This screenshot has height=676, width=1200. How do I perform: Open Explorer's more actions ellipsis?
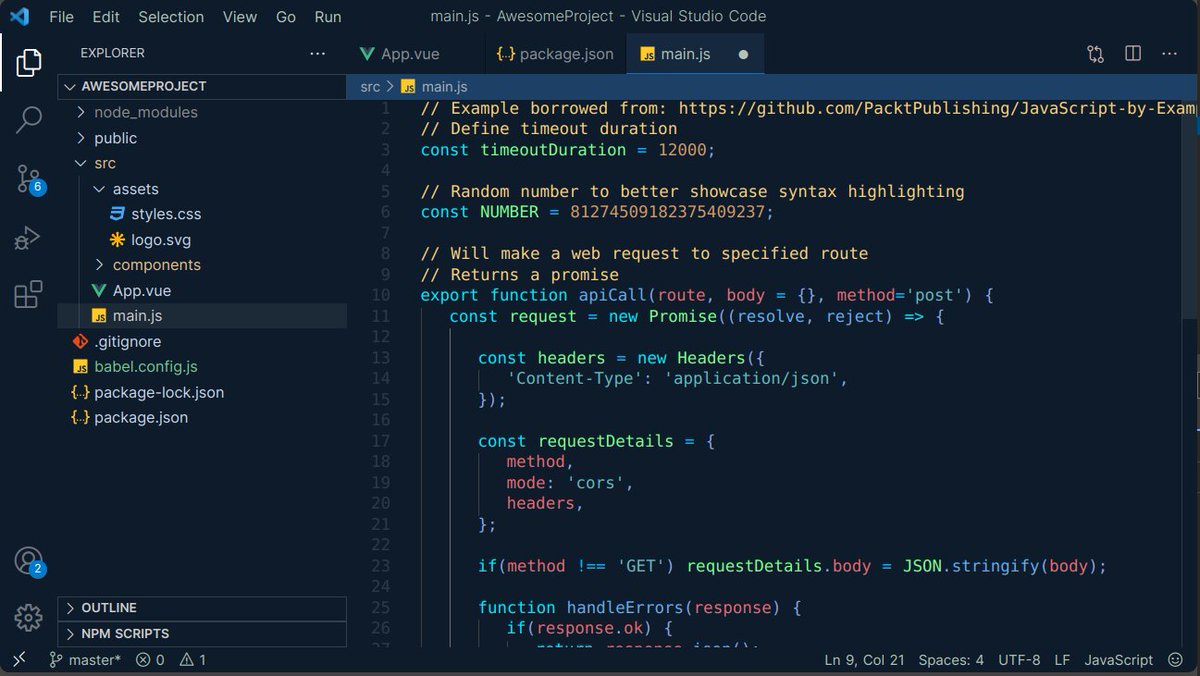point(318,53)
